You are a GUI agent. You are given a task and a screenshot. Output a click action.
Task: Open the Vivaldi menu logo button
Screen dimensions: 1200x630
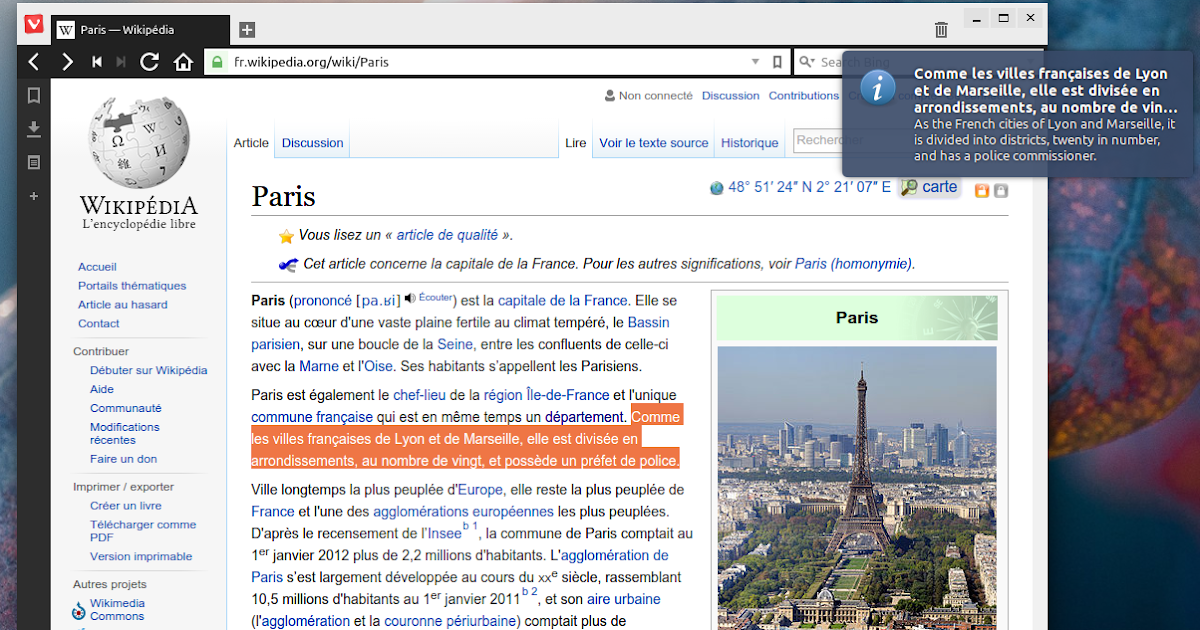point(34,24)
